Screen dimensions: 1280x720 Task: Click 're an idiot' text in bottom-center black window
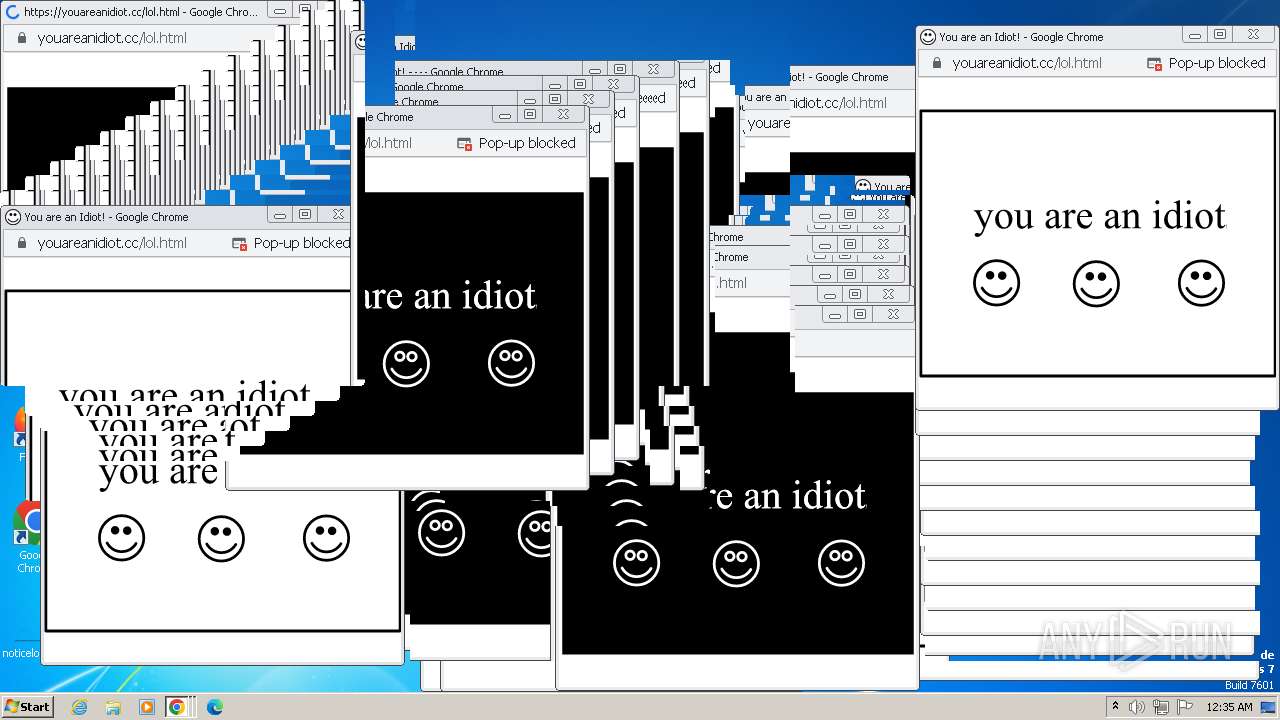click(786, 496)
